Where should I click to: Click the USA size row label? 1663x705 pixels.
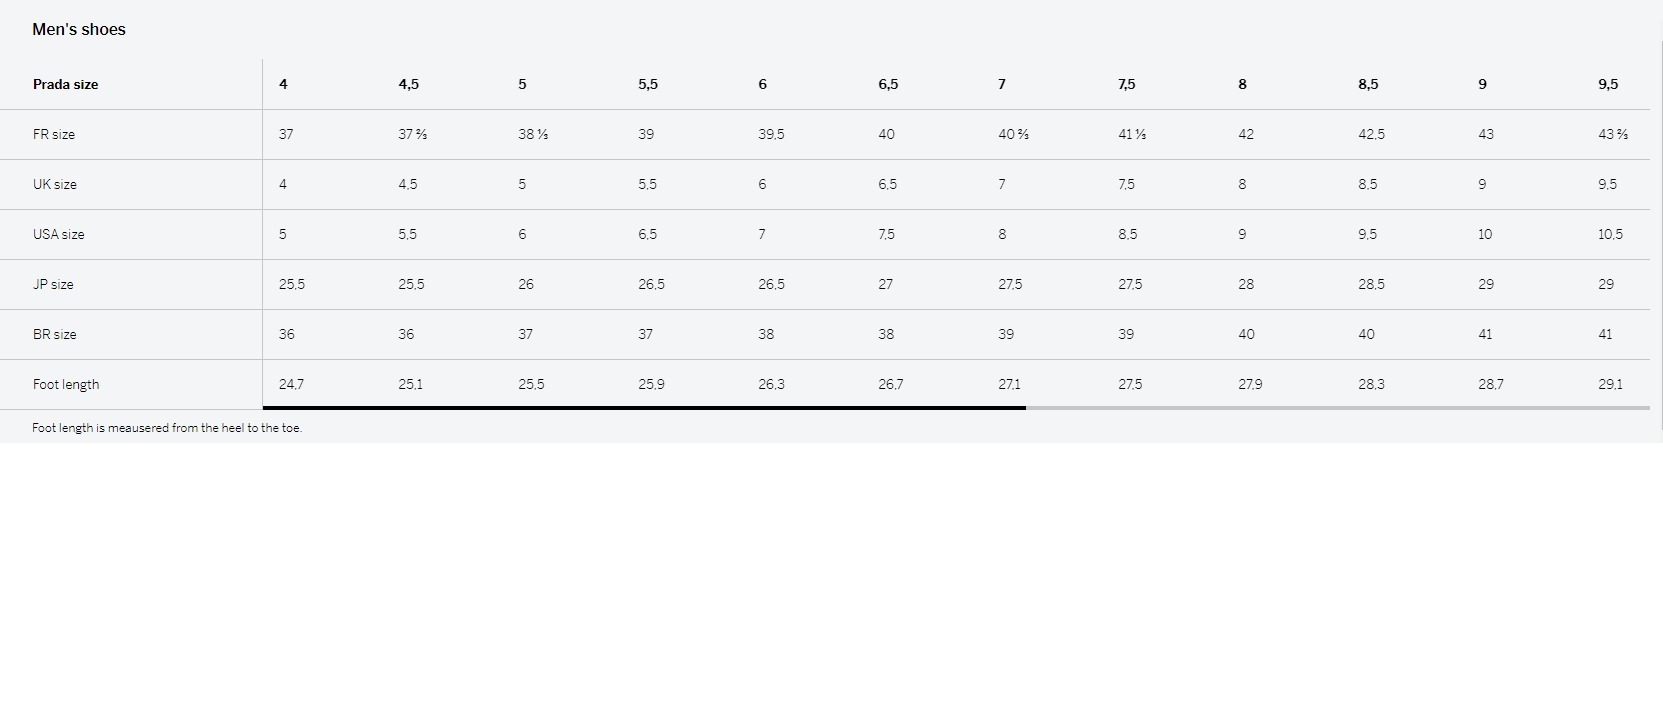59,234
